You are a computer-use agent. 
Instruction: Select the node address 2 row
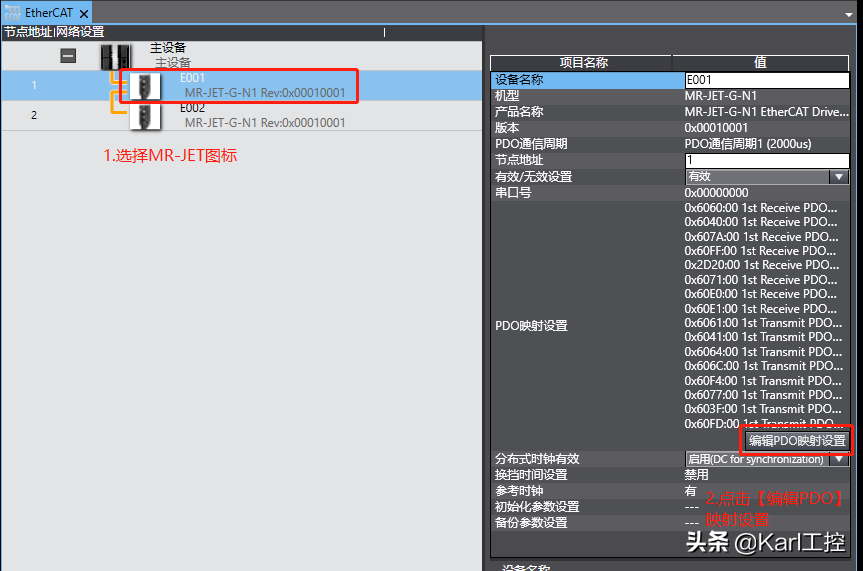(x=34, y=115)
